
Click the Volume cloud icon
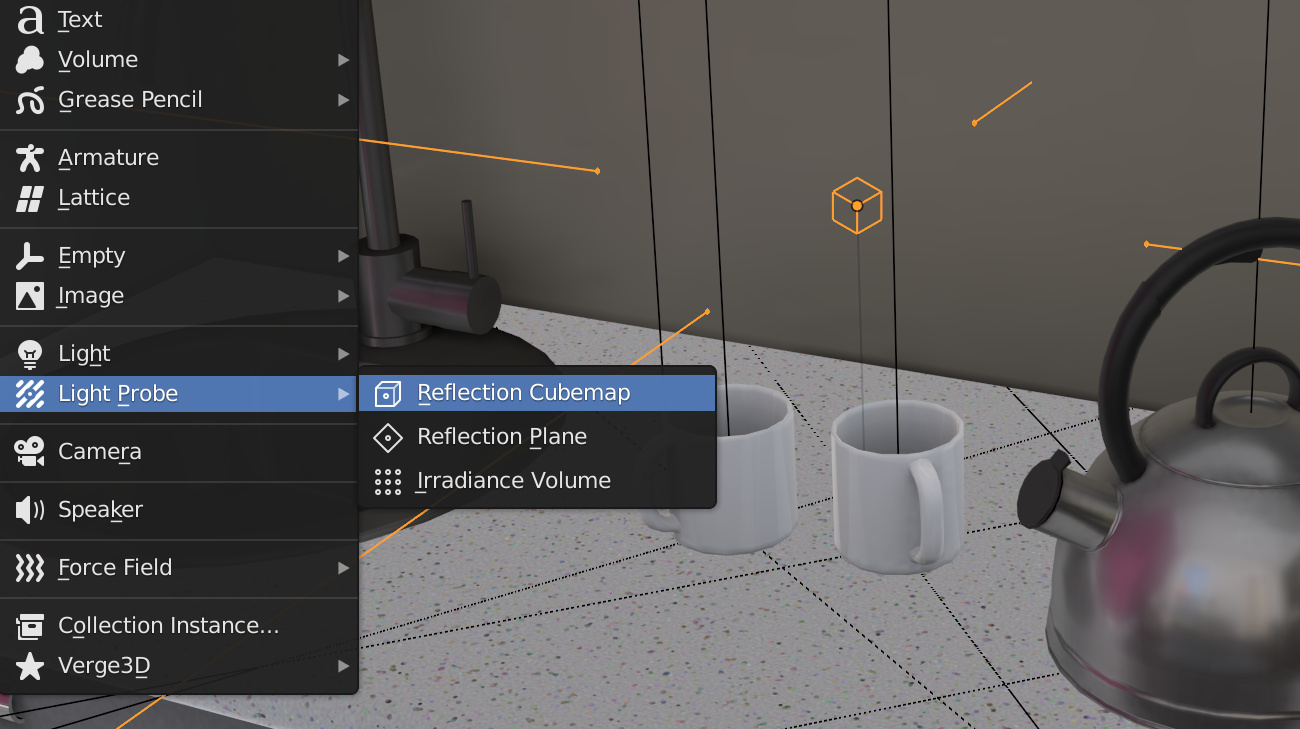tap(30, 60)
